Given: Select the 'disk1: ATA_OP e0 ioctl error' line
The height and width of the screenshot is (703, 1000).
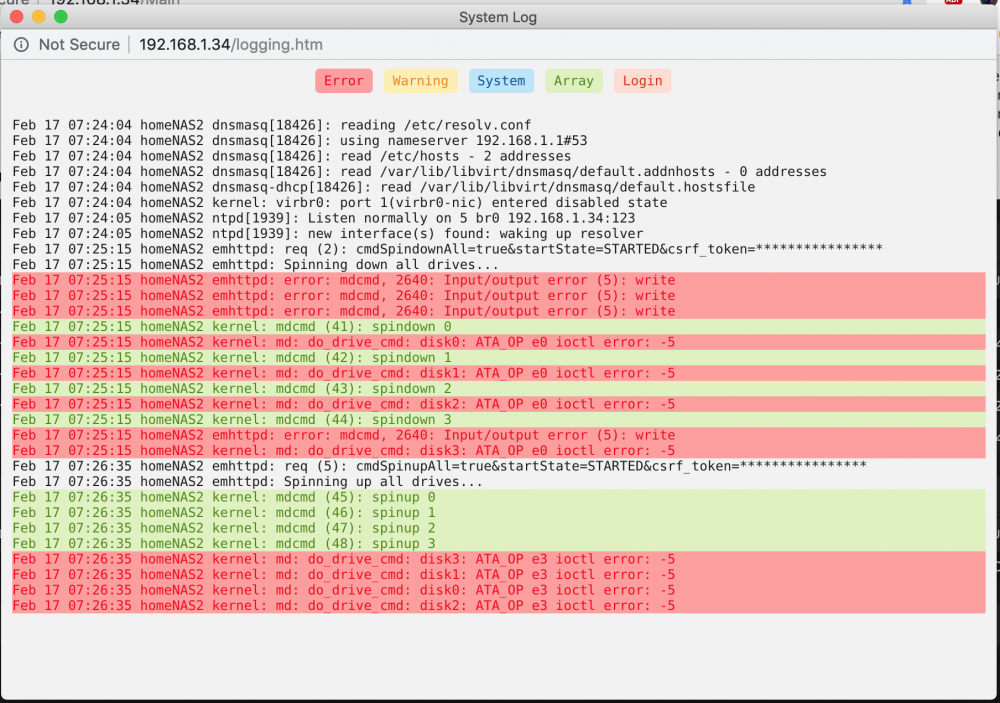Looking at the screenshot, I should pyautogui.click(x=499, y=373).
